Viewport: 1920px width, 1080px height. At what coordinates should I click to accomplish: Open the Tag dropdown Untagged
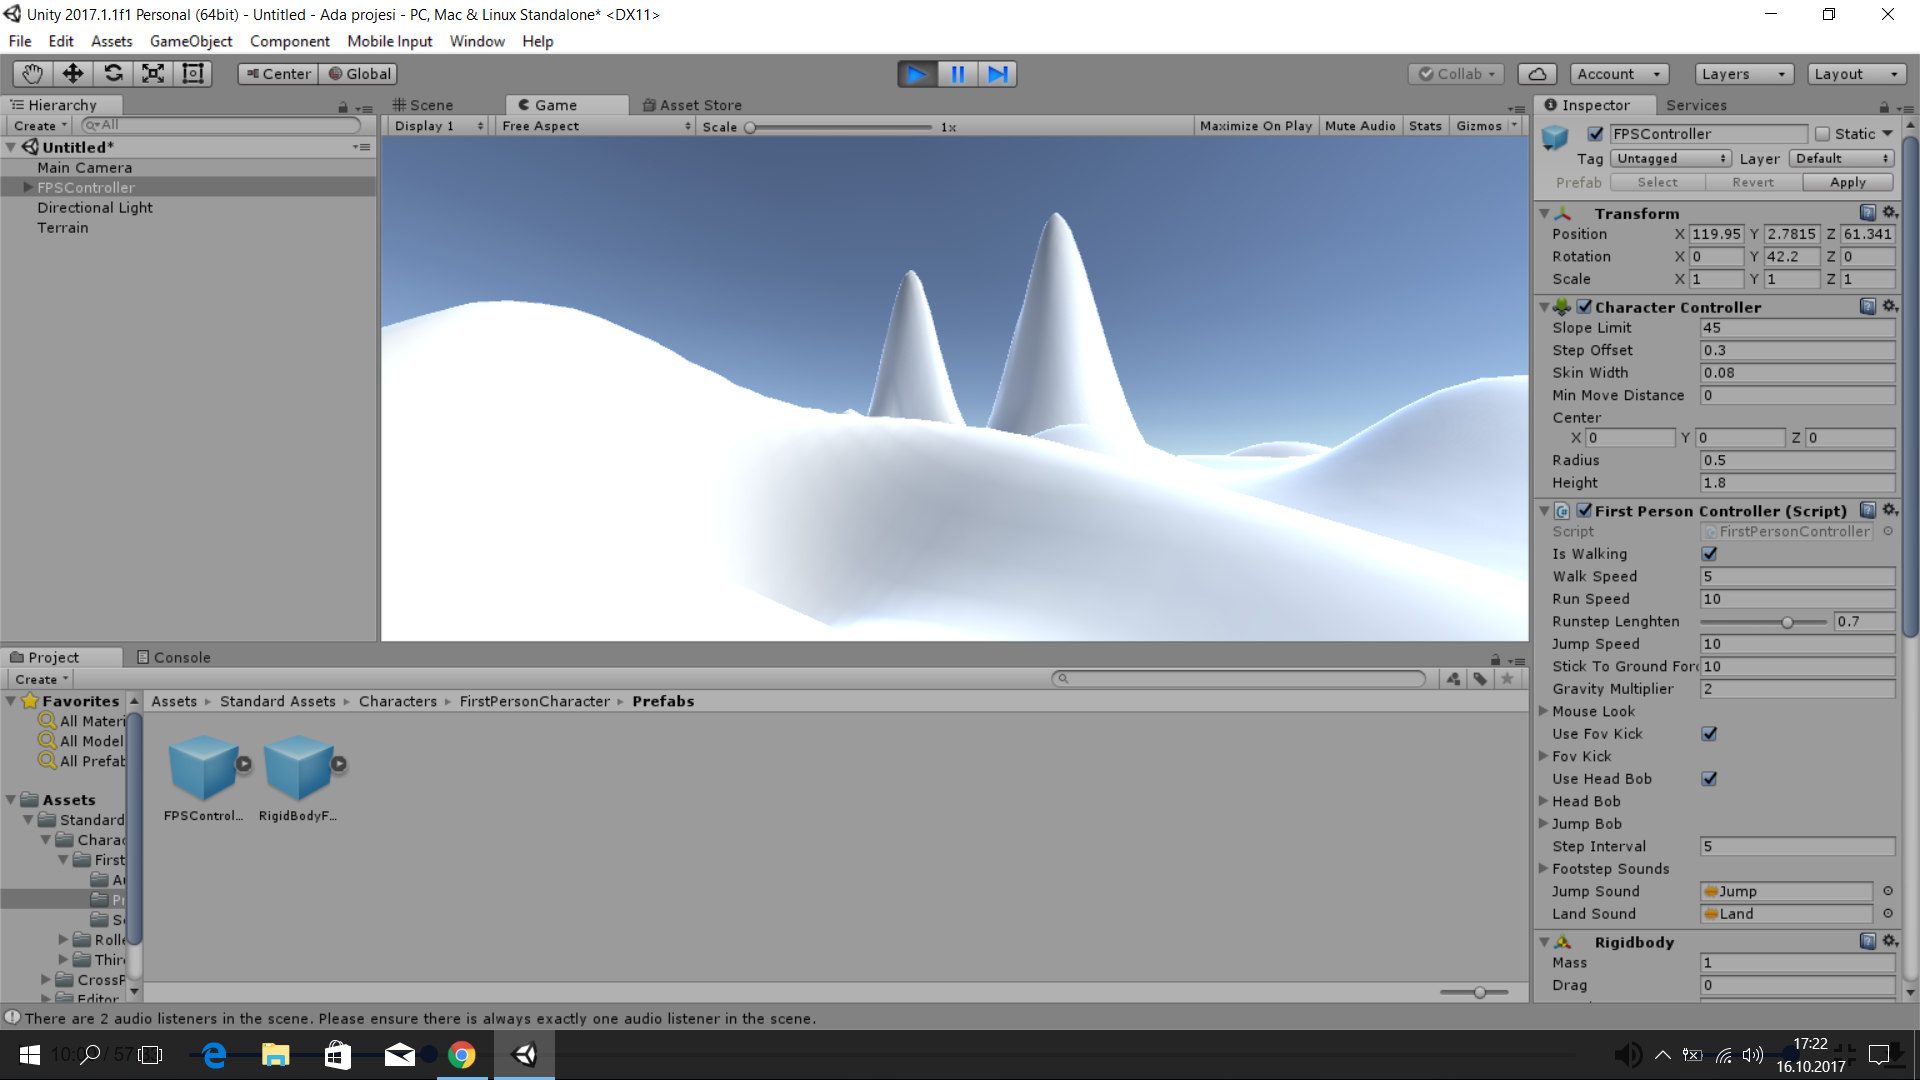point(1671,159)
